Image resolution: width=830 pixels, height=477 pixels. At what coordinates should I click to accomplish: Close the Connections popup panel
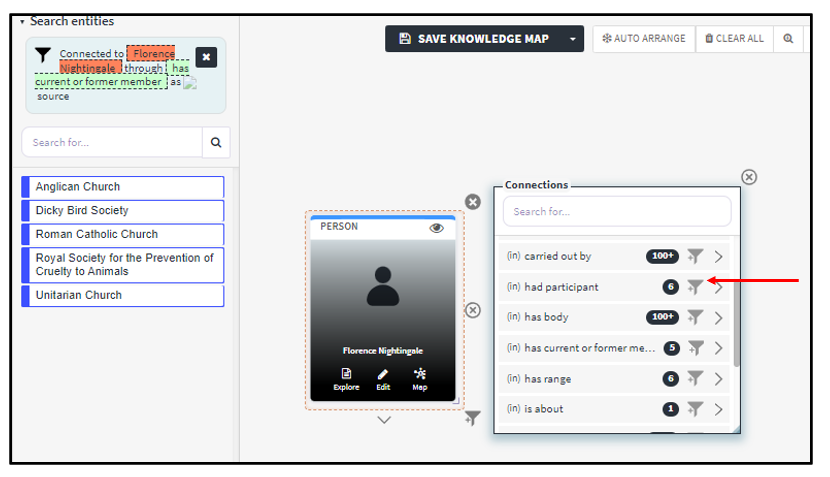pyautogui.click(x=748, y=177)
